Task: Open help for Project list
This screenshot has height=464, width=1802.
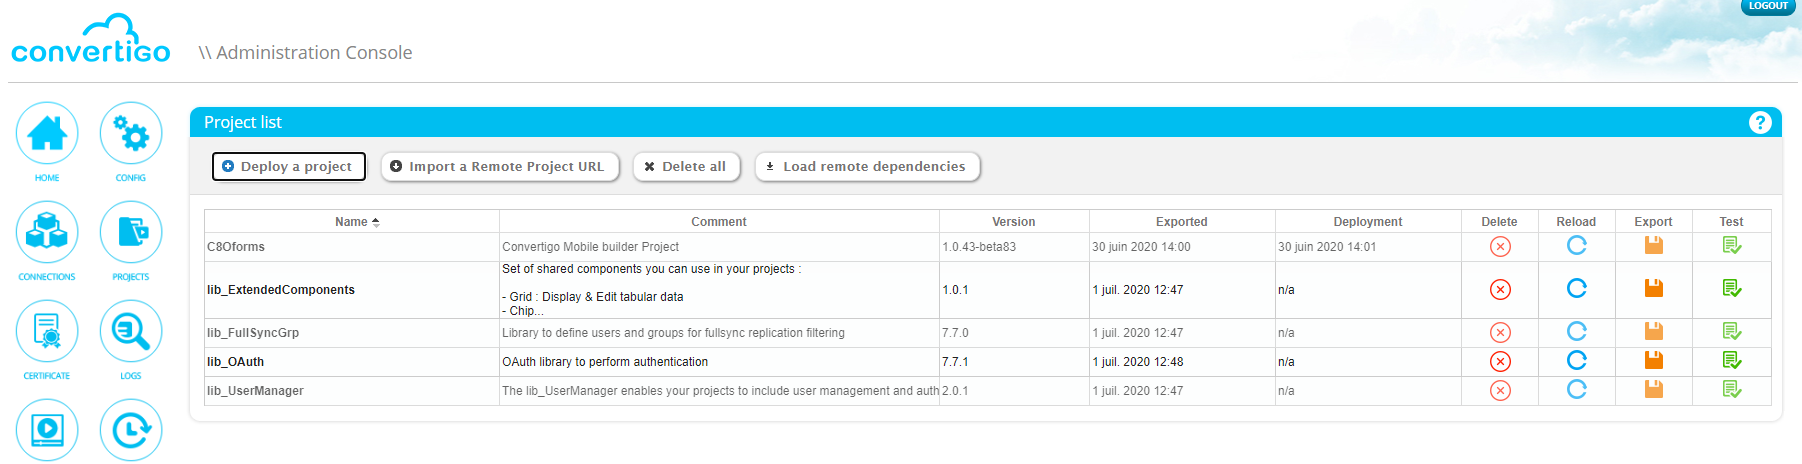Action: (x=1760, y=123)
